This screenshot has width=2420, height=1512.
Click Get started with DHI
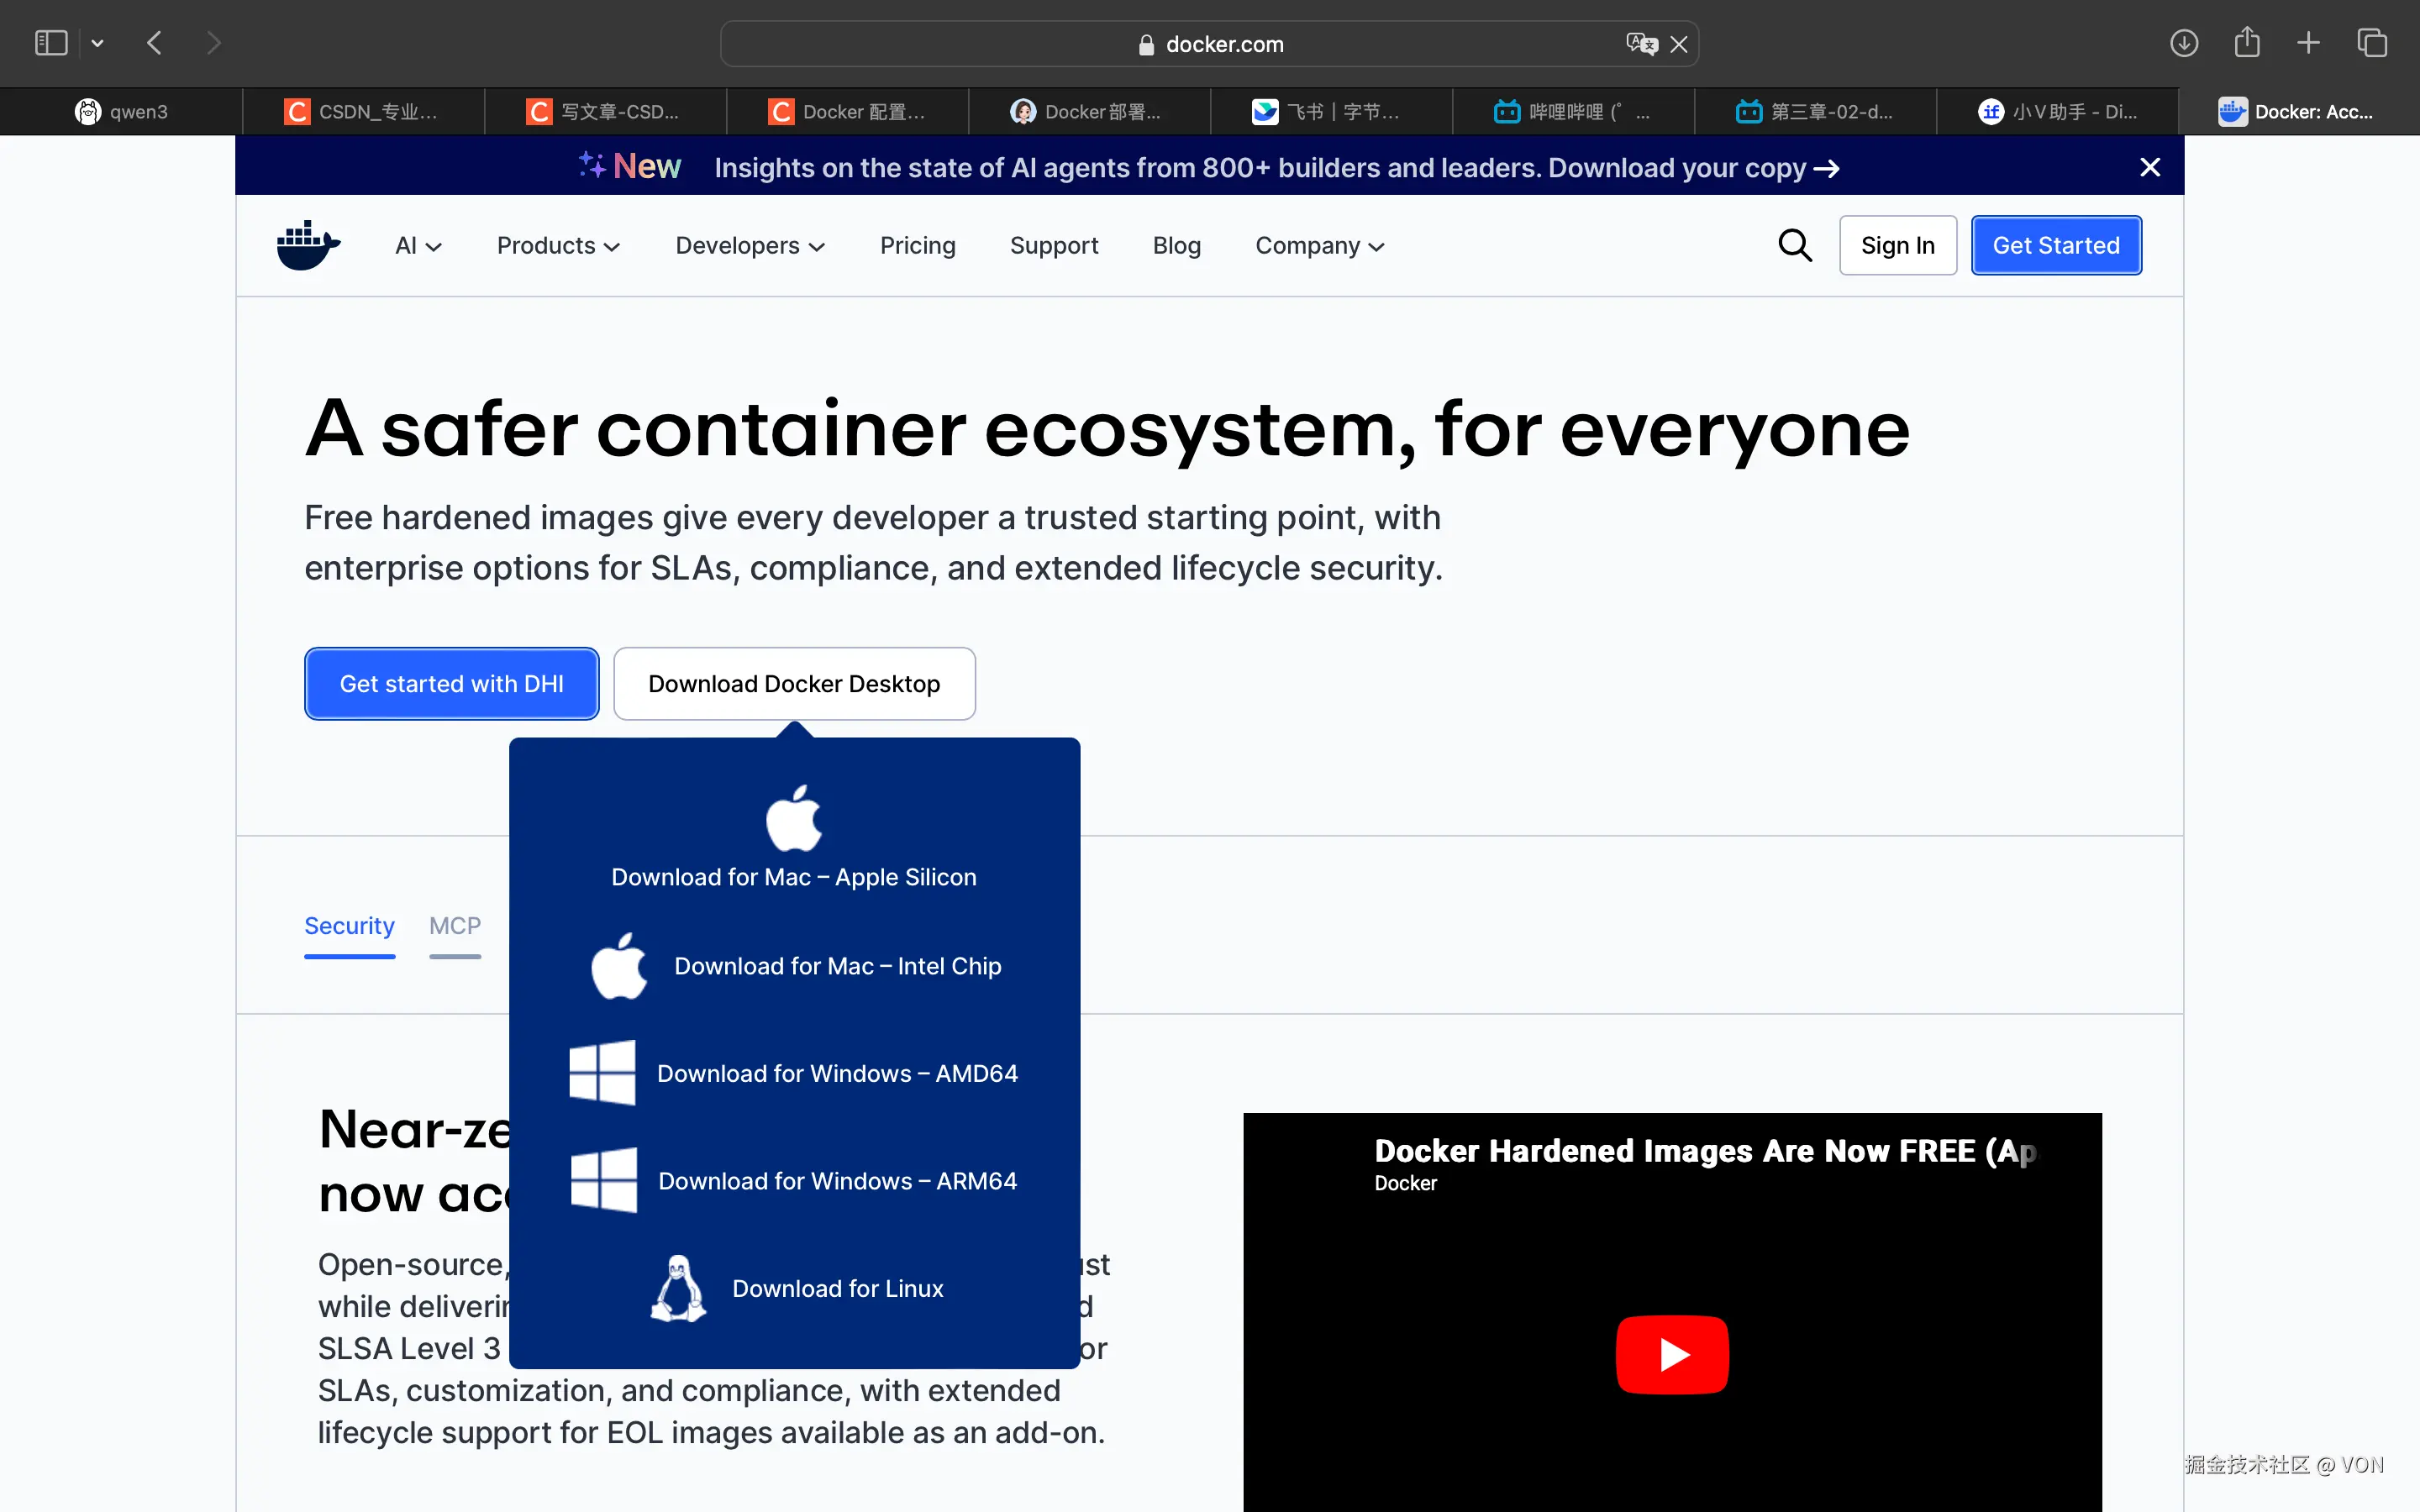pyautogui.click(x=451, y=683)
